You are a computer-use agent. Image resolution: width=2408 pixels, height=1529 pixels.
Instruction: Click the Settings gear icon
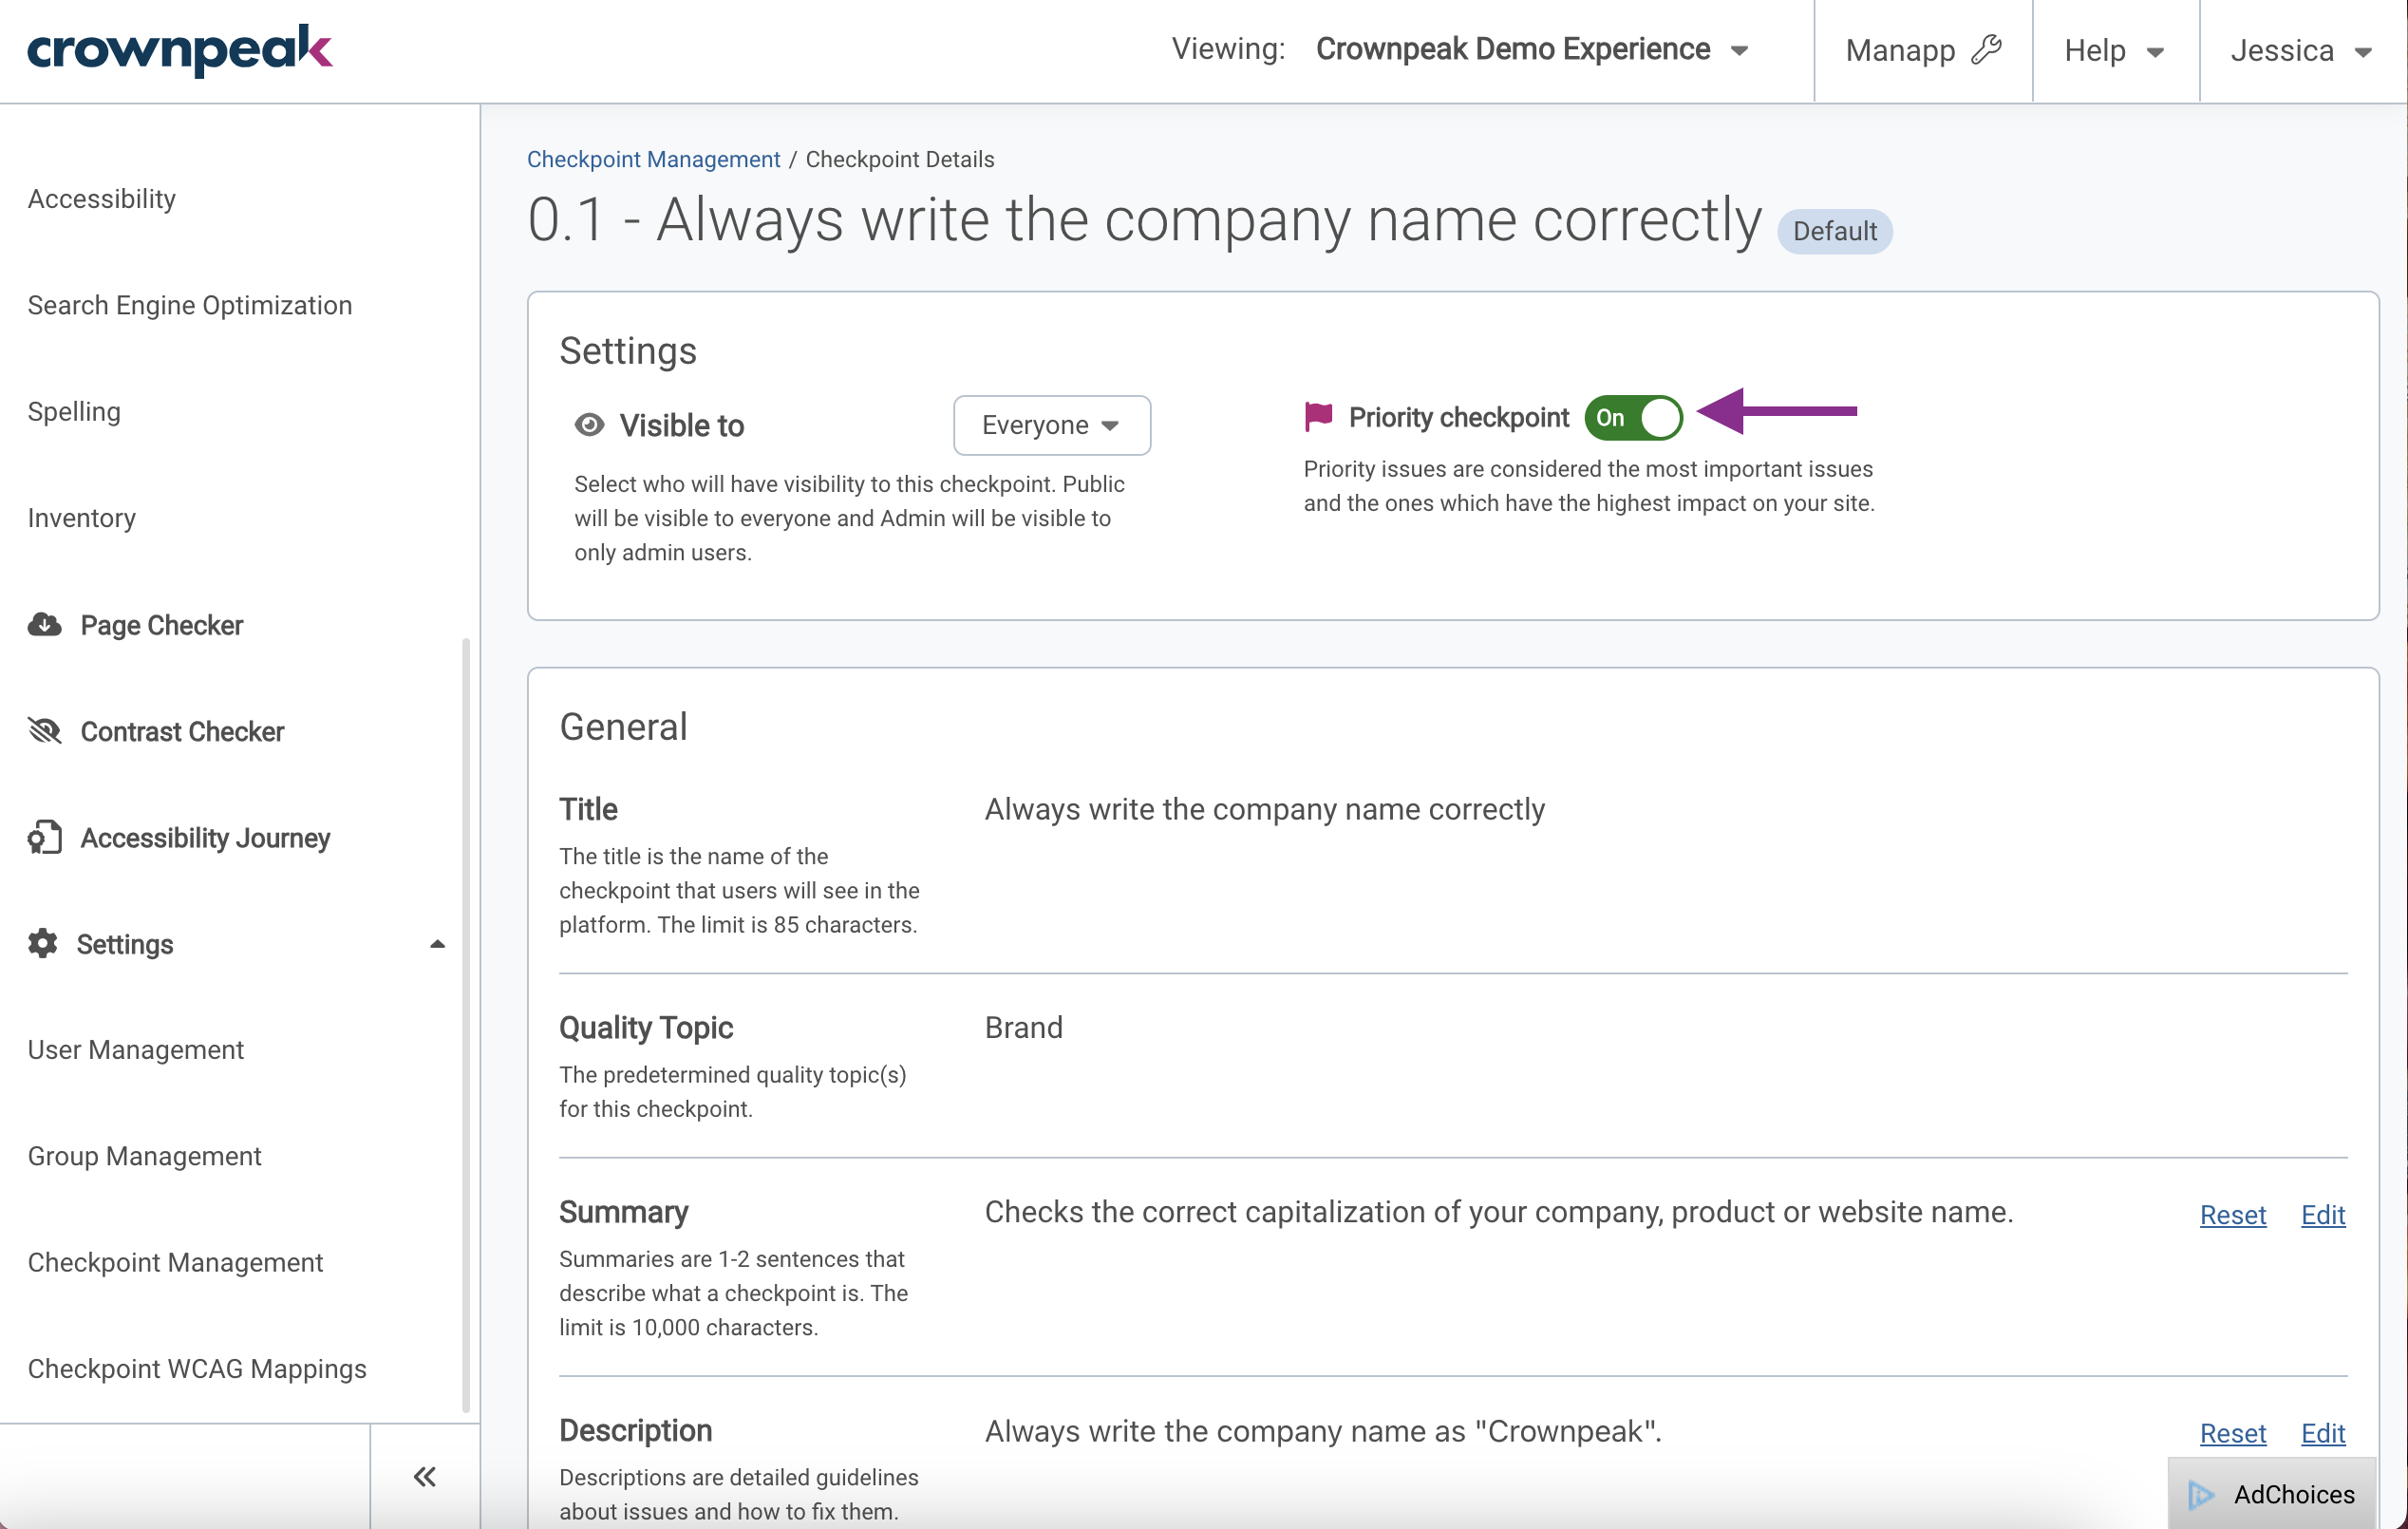tap(42, 943)
